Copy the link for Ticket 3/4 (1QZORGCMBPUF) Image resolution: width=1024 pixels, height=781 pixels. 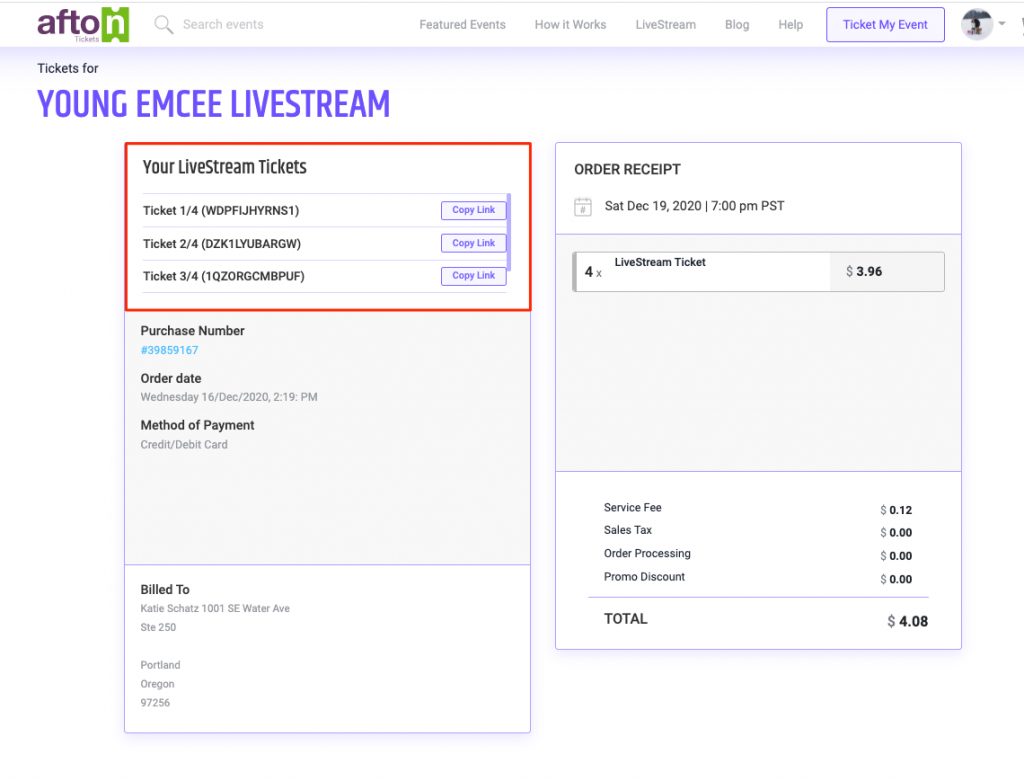473,276
